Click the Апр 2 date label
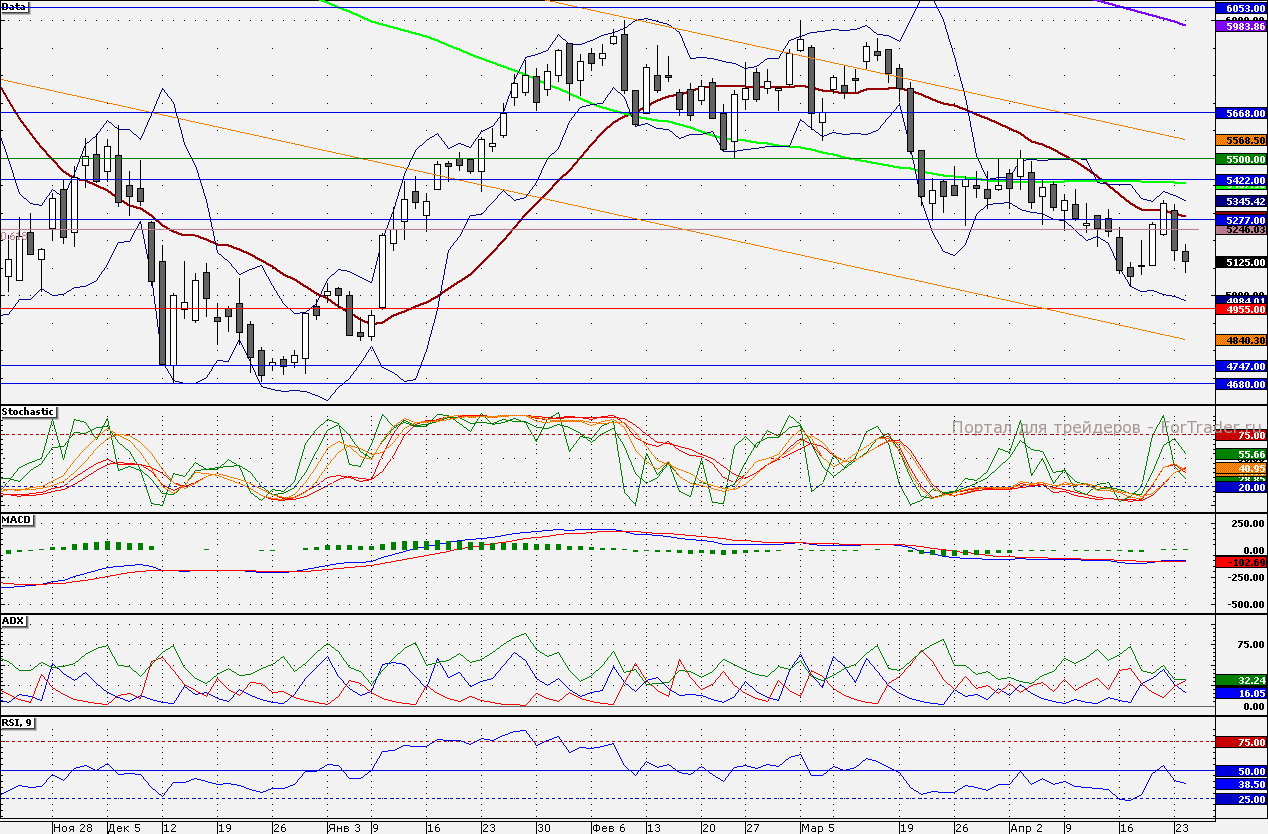1268x834 pixels. 1026,828
